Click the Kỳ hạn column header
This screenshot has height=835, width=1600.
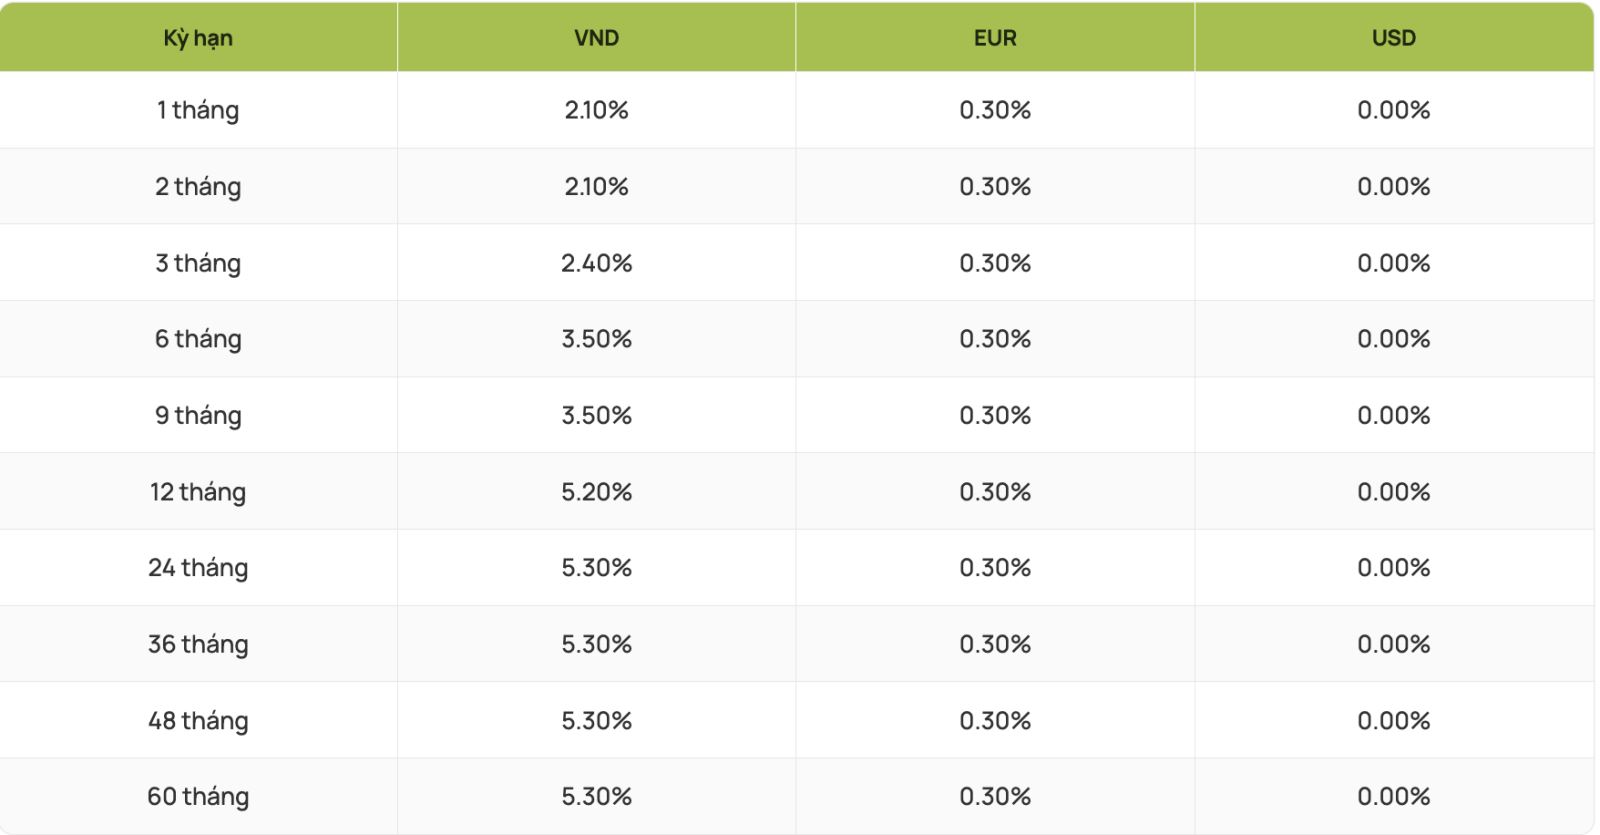coord(198,38)
